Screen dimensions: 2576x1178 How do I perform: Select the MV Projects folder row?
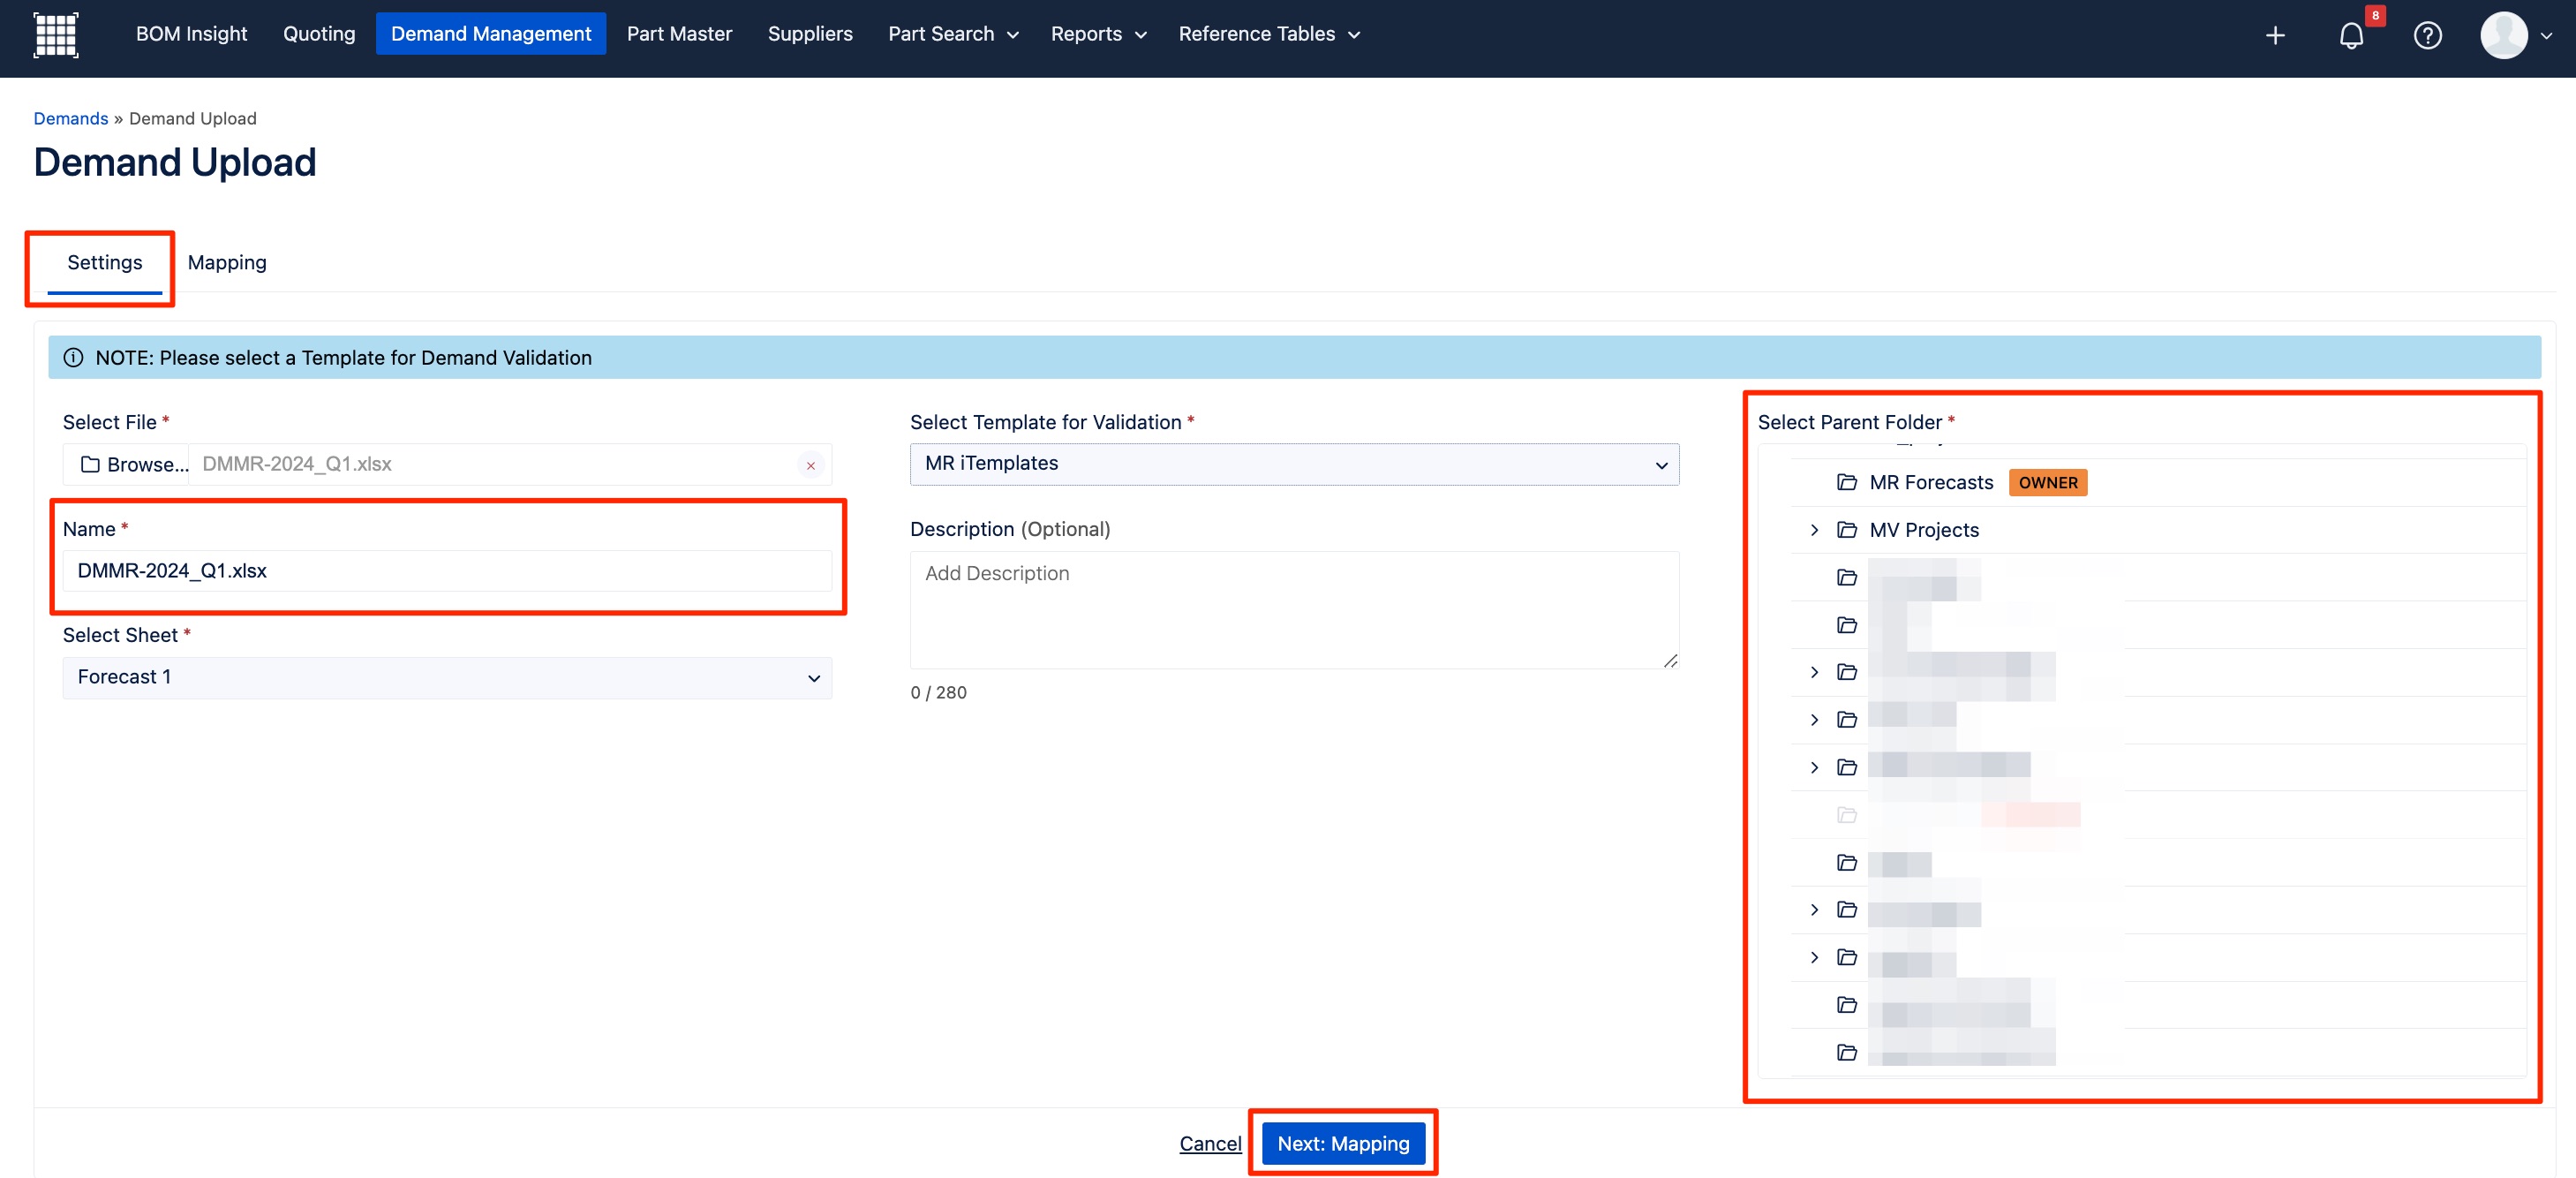click(2158, 530)
